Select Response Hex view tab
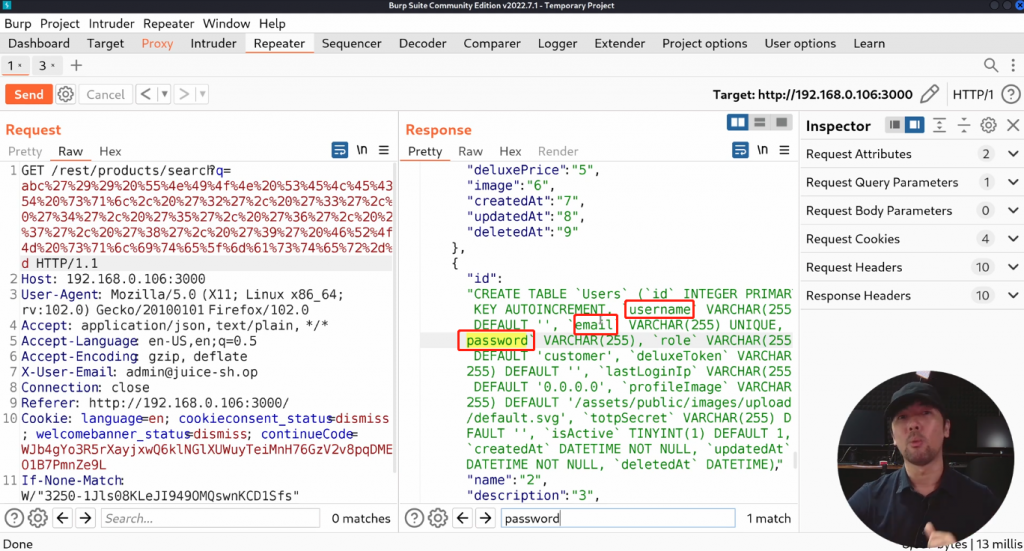This screenshot has width=1024, height=551. pos(510,151)
